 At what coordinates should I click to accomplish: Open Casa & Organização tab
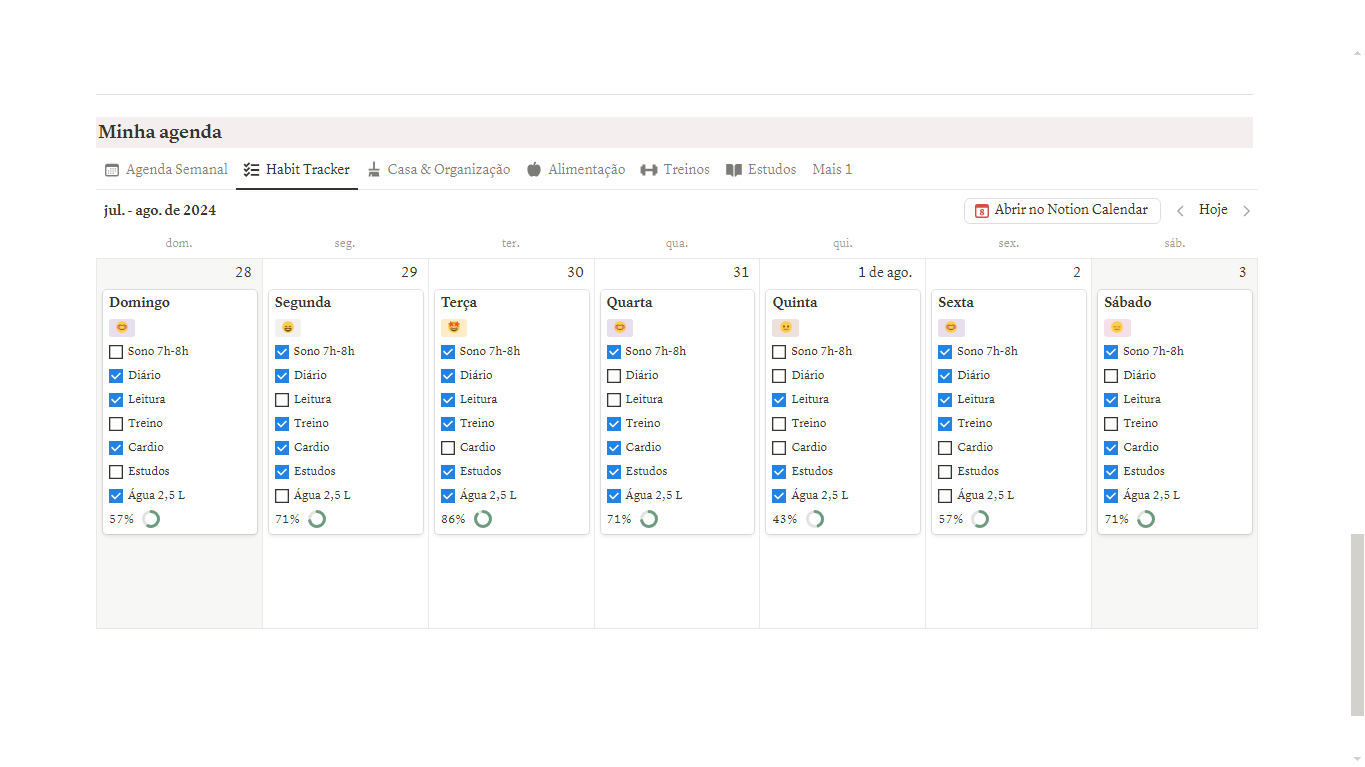[439, 170]
